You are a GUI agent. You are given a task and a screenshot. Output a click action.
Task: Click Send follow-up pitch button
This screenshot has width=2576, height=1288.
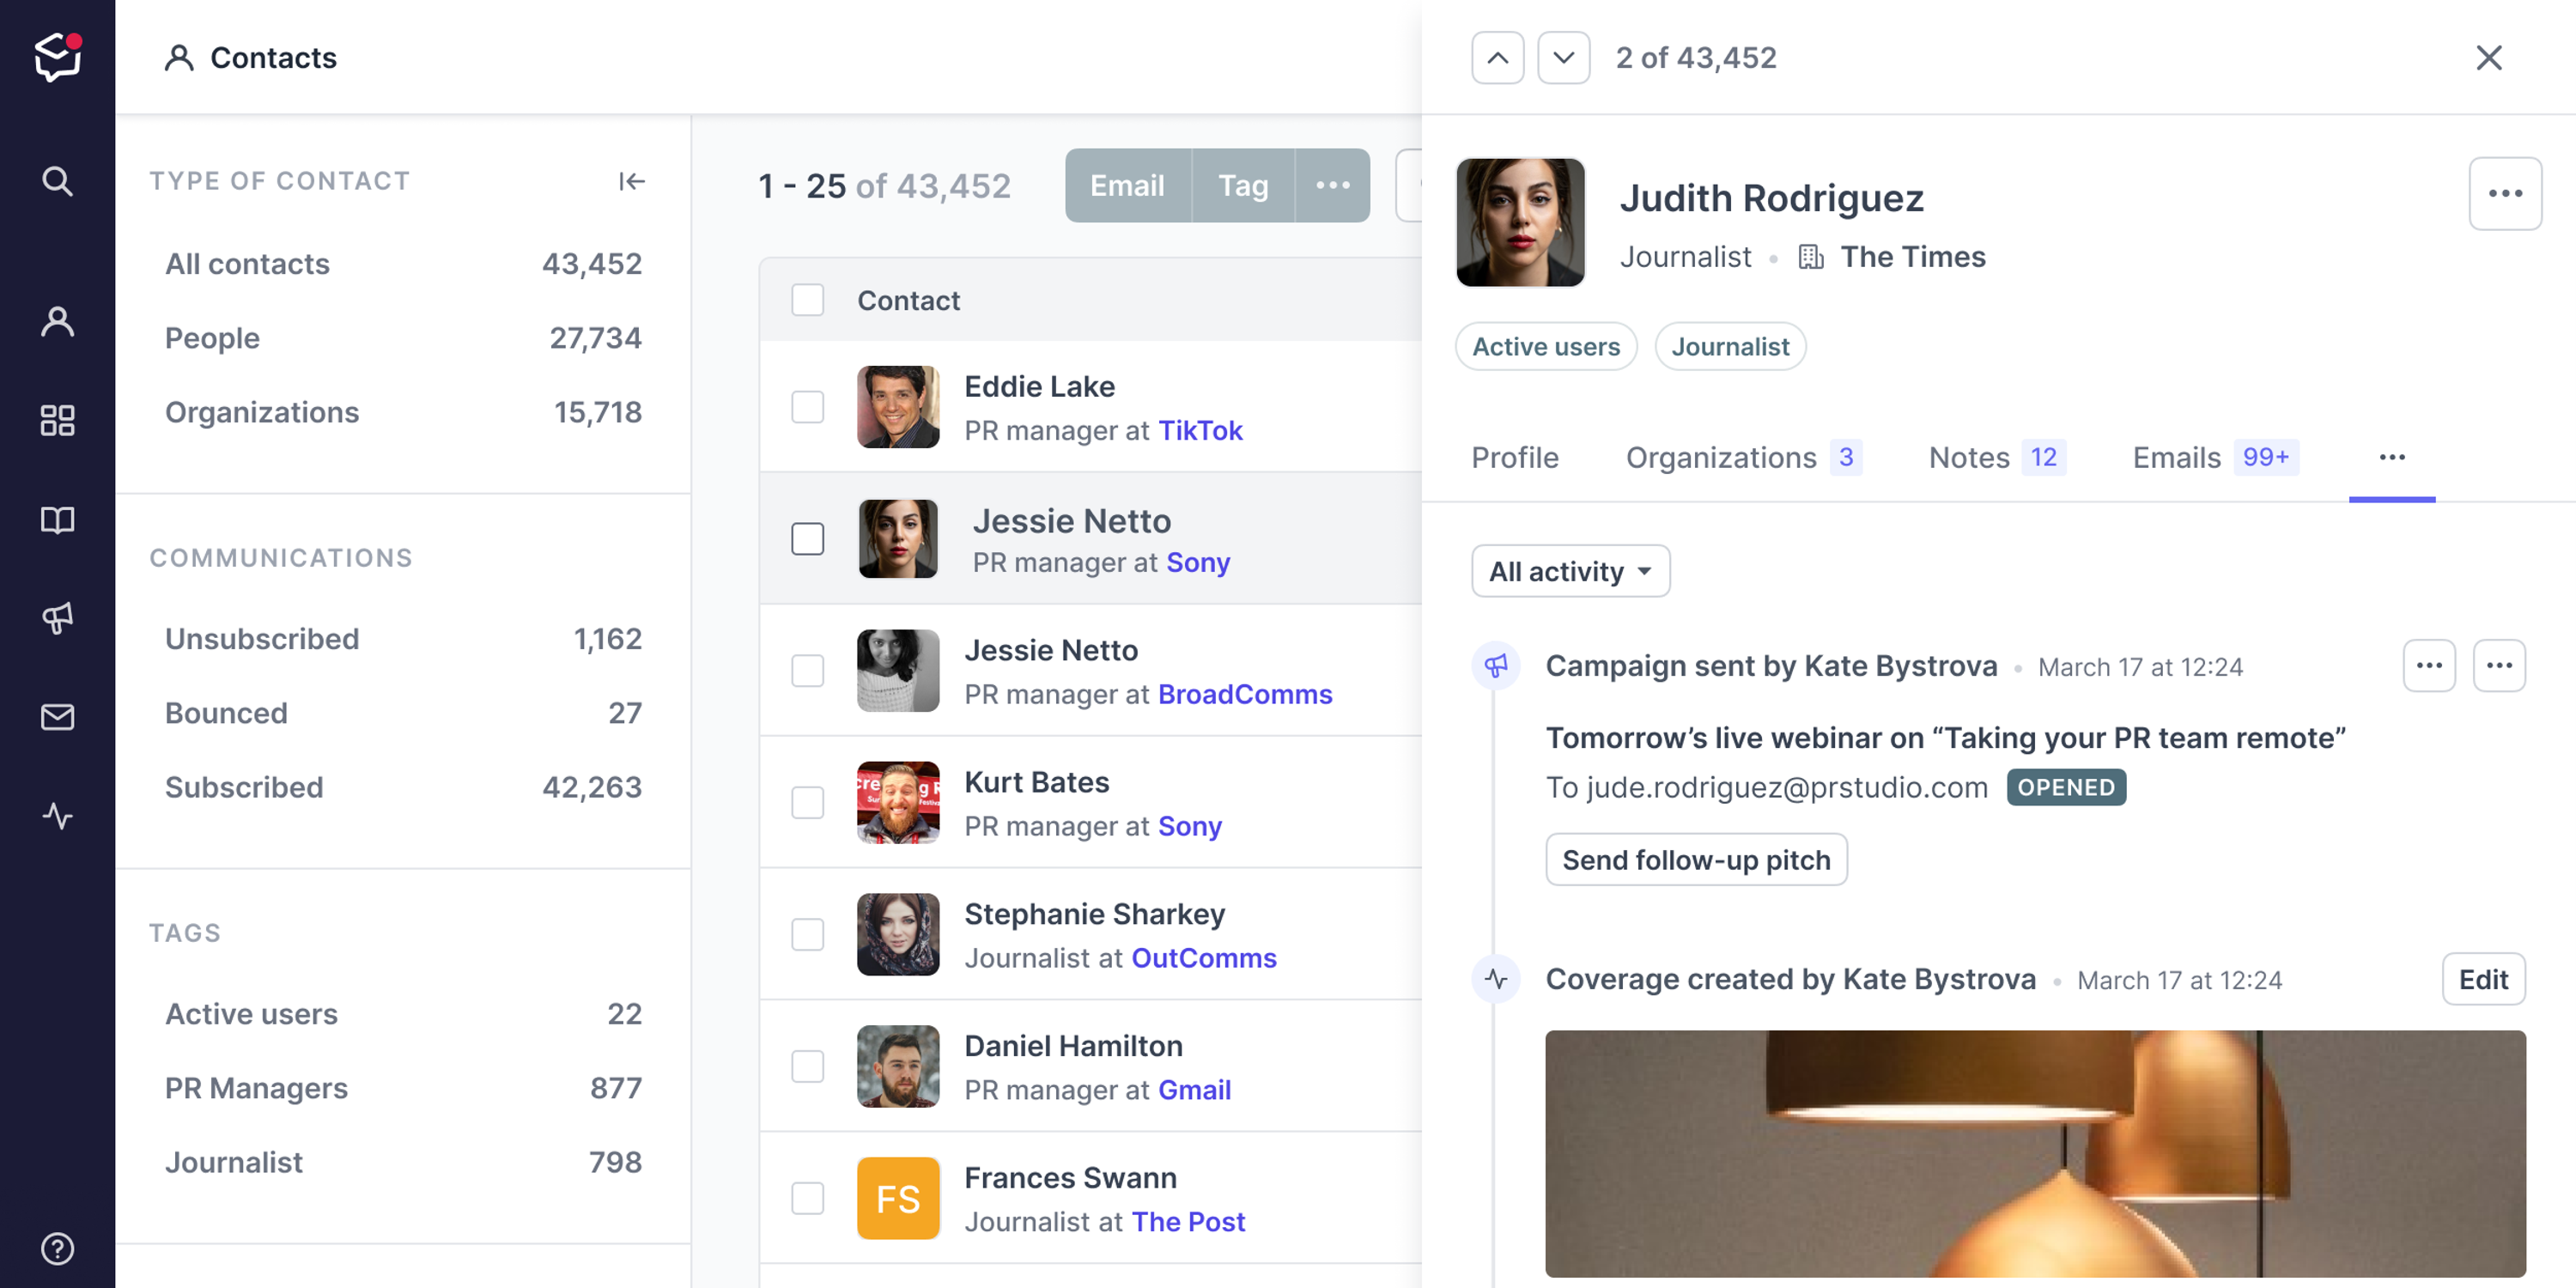1695,860
